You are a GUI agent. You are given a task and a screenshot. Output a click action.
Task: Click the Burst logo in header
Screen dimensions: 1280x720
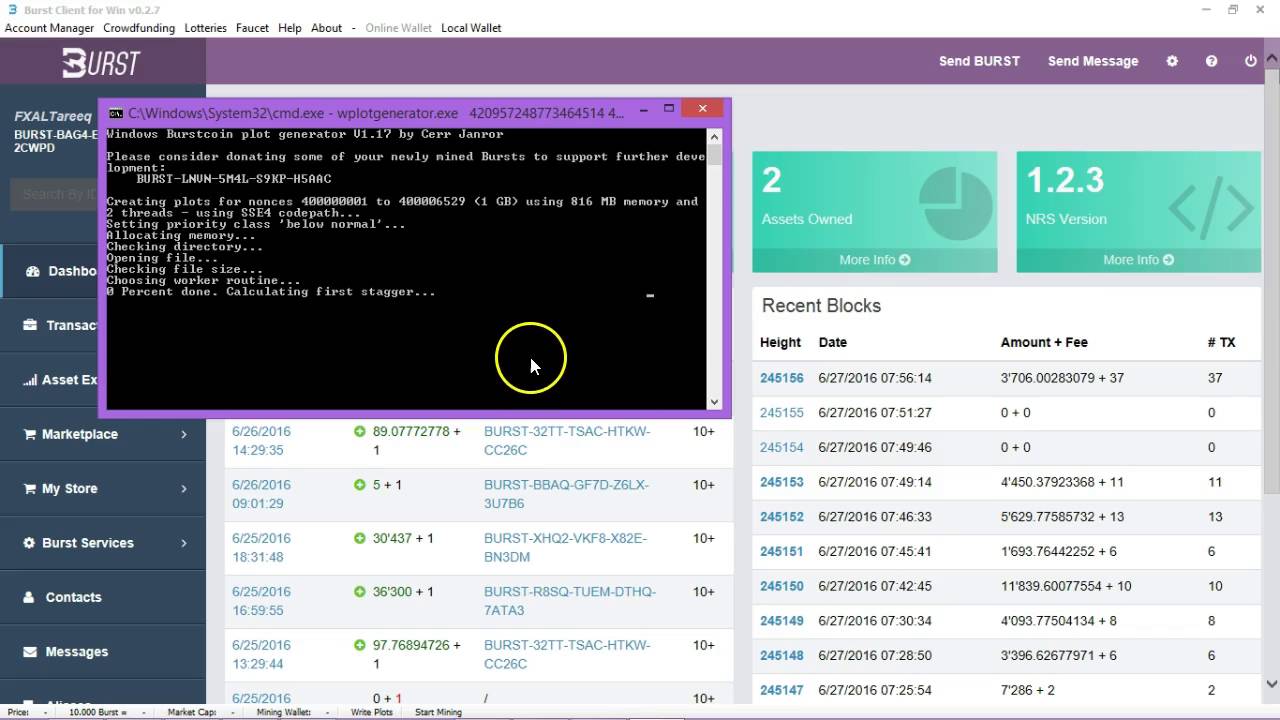[x=101, y=63]
